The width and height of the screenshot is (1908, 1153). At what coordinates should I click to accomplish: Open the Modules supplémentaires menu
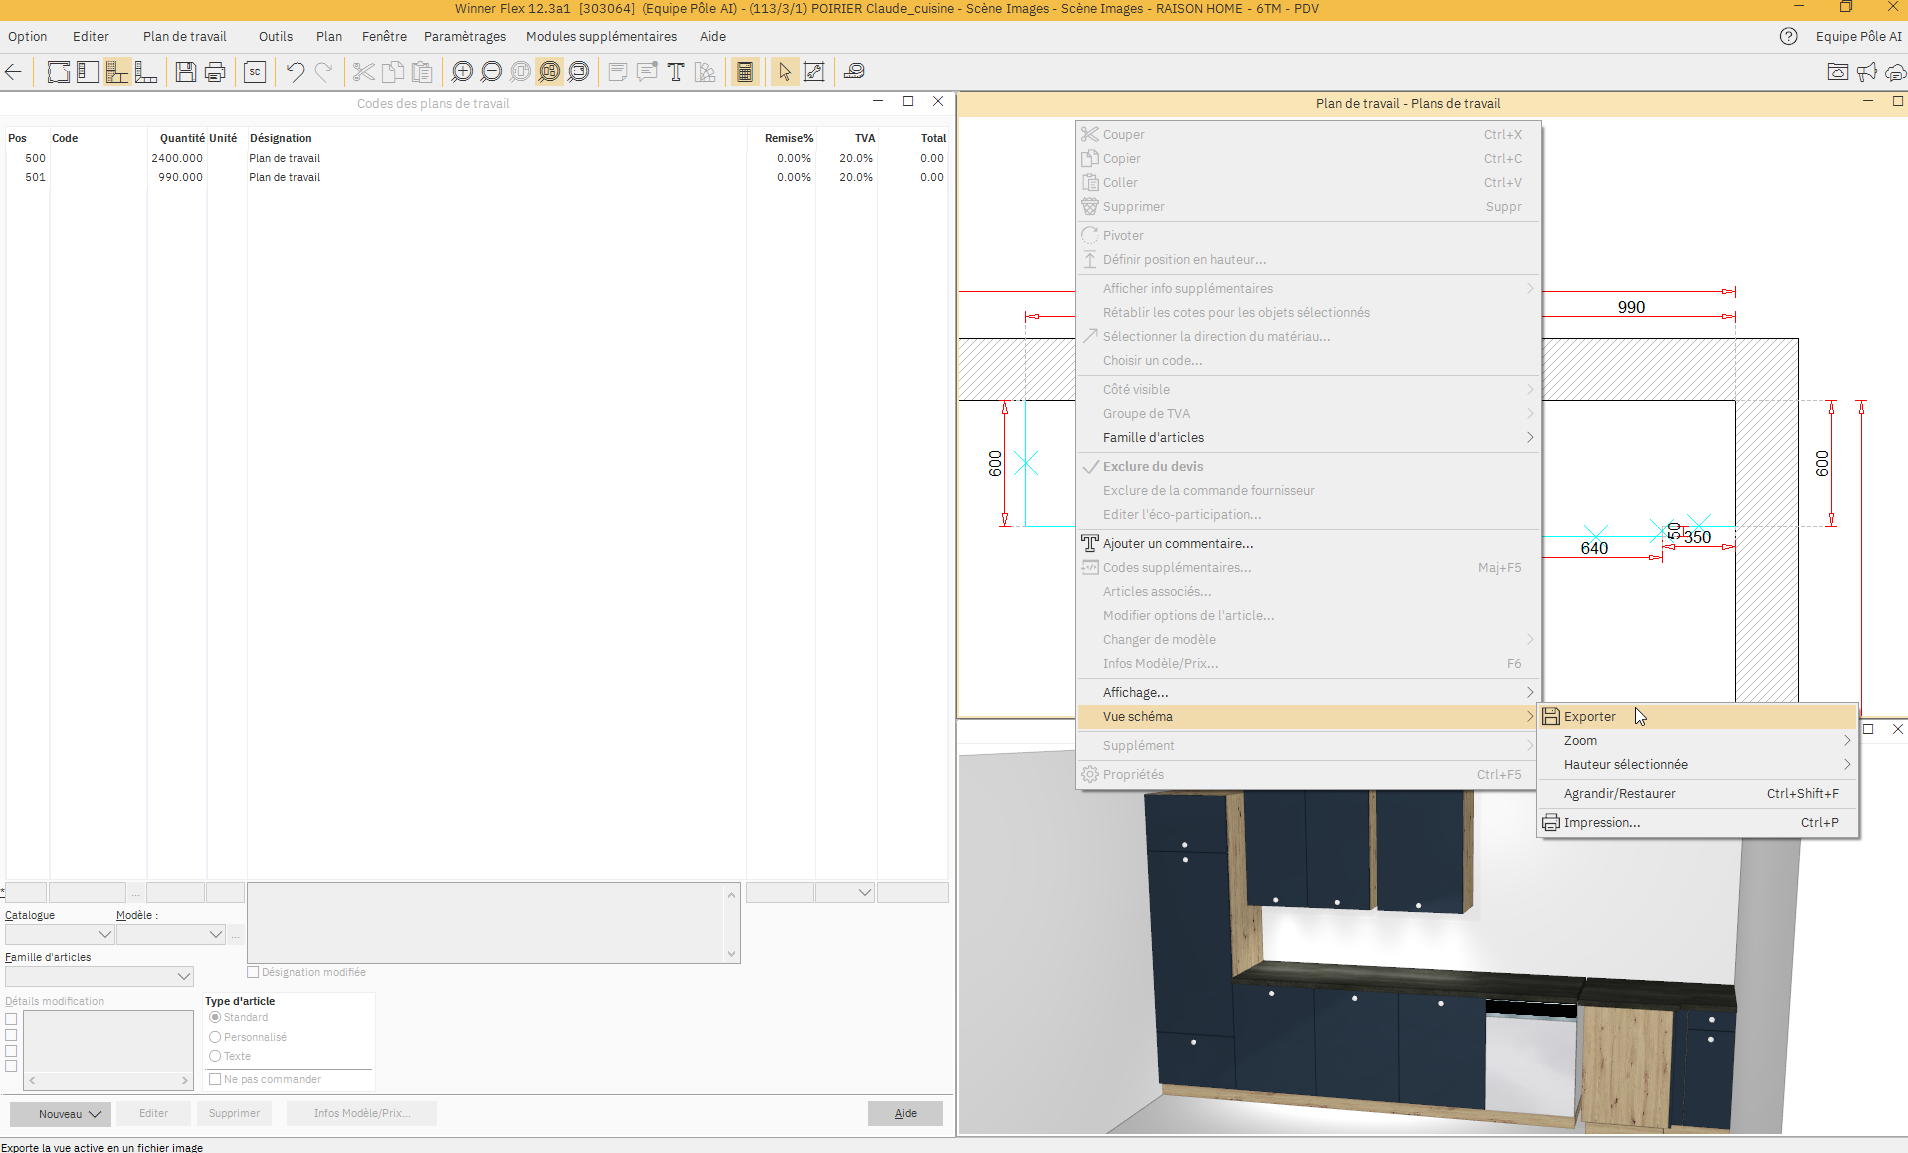click(x=601, y=36)
